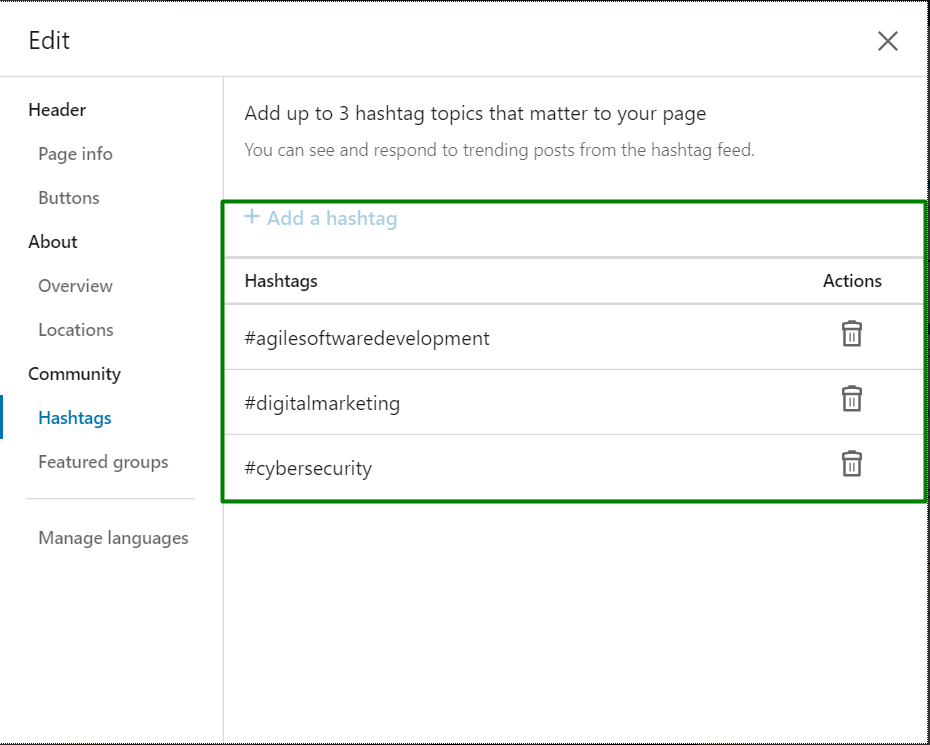
Task: Delete the #digitalmarketing hashtag
Action: (x=851, y=399)
